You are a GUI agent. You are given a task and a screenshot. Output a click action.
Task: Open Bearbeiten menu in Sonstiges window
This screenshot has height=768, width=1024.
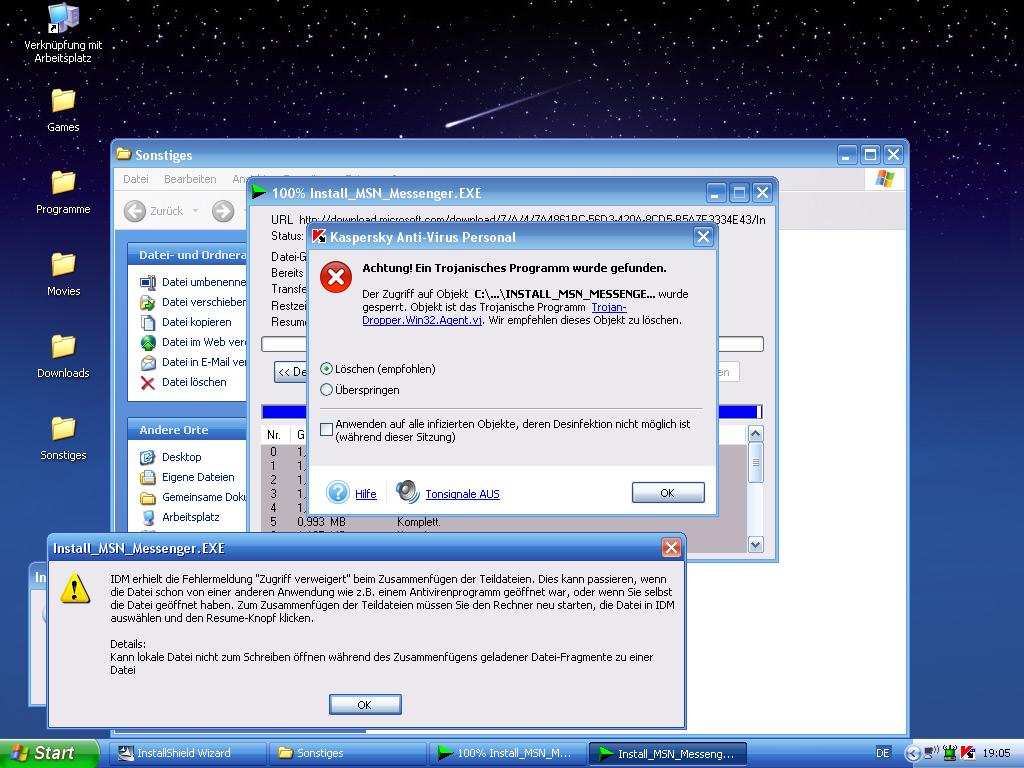(x=190, y=179)
